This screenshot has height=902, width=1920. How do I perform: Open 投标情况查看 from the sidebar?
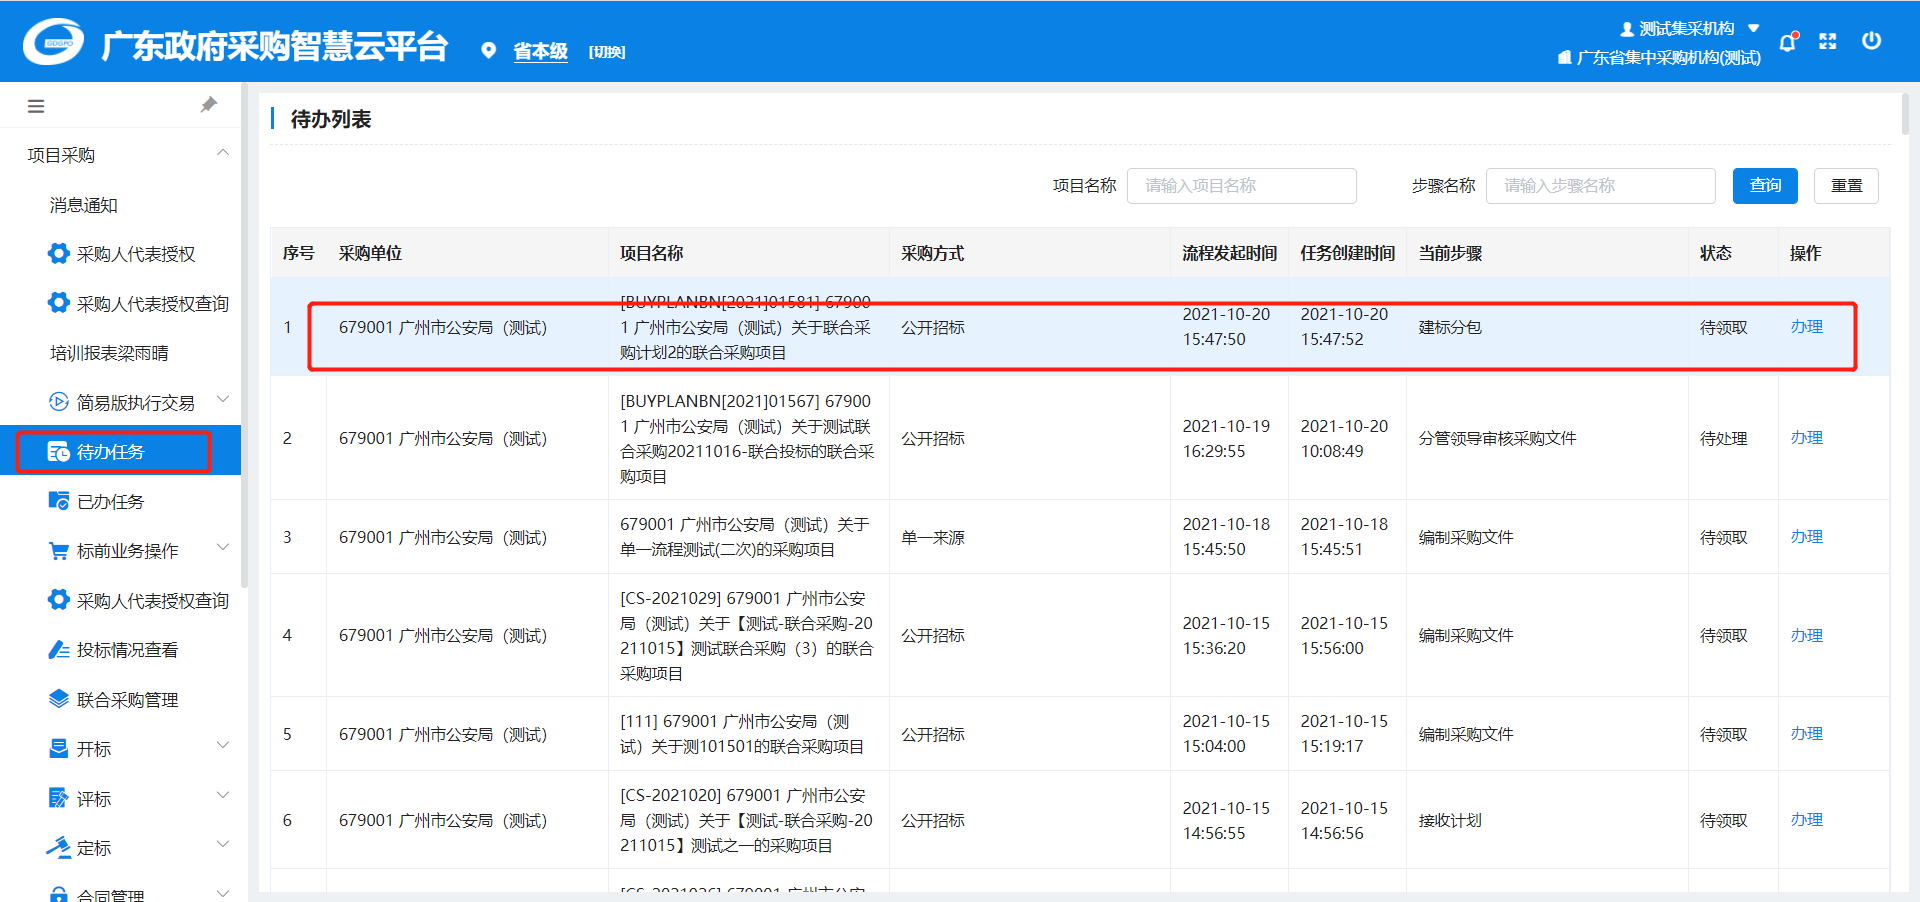click(127, 650)
